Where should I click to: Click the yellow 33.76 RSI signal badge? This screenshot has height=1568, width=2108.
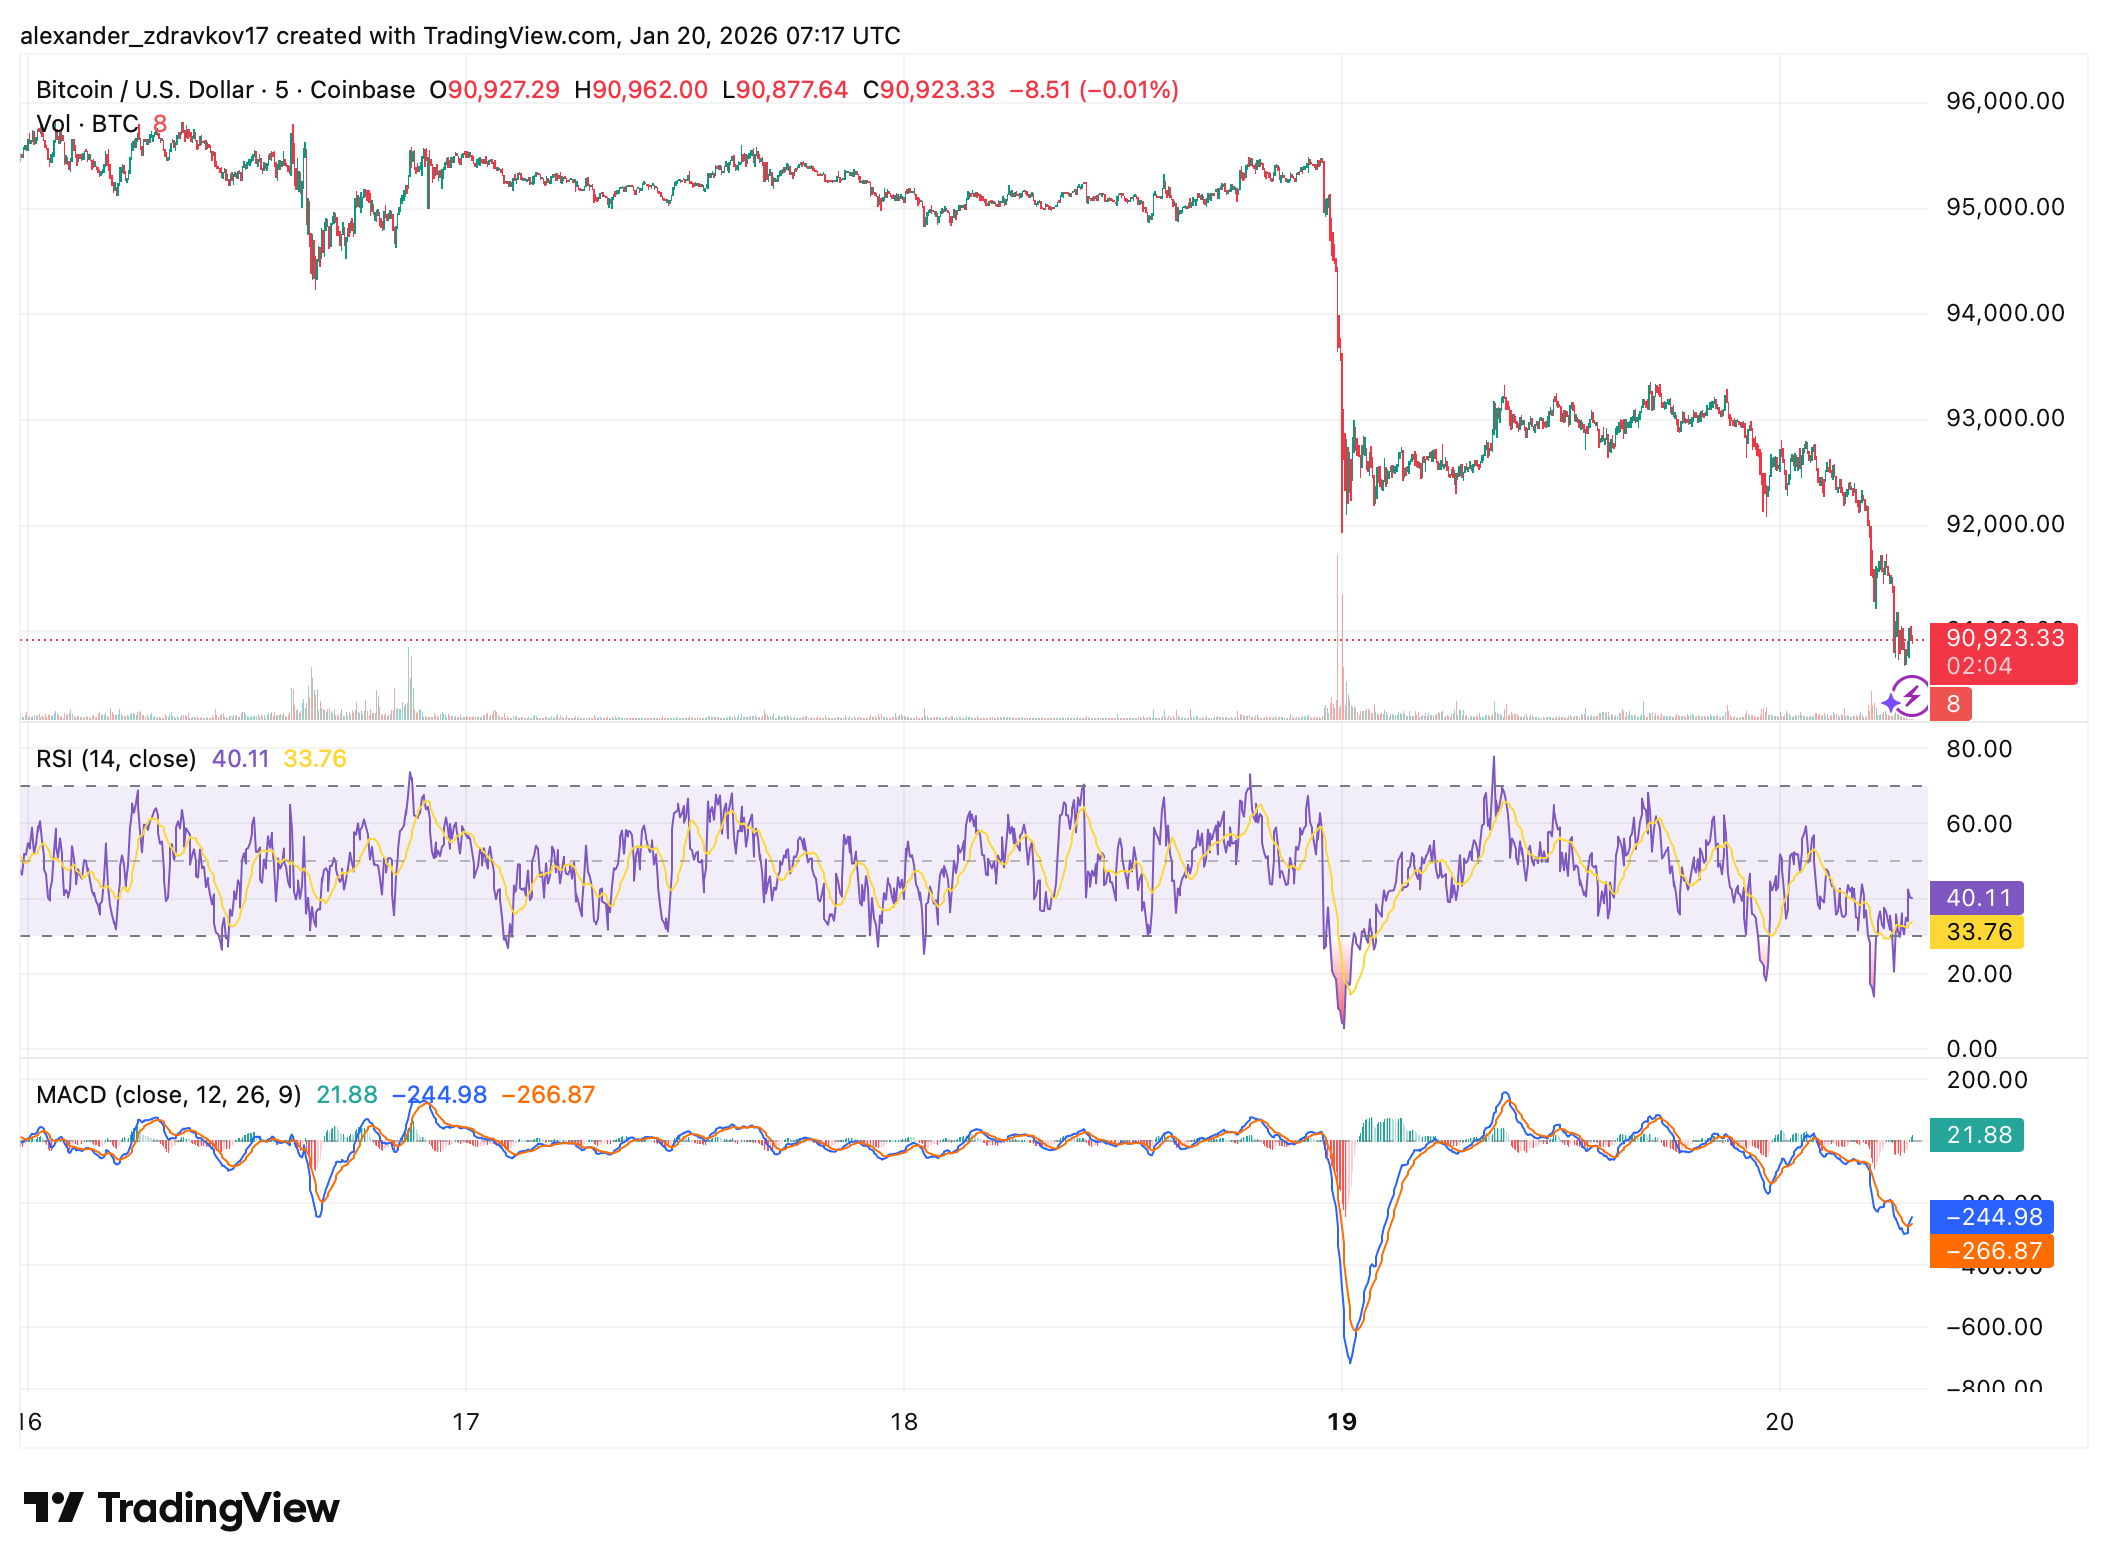[1979, 931]
